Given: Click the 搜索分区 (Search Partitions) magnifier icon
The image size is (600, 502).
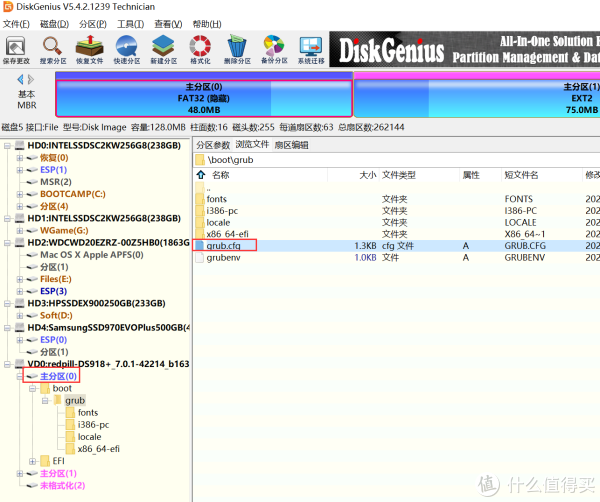Looking at the screenshot, I should pyautogui.click(x=52, y=48).
